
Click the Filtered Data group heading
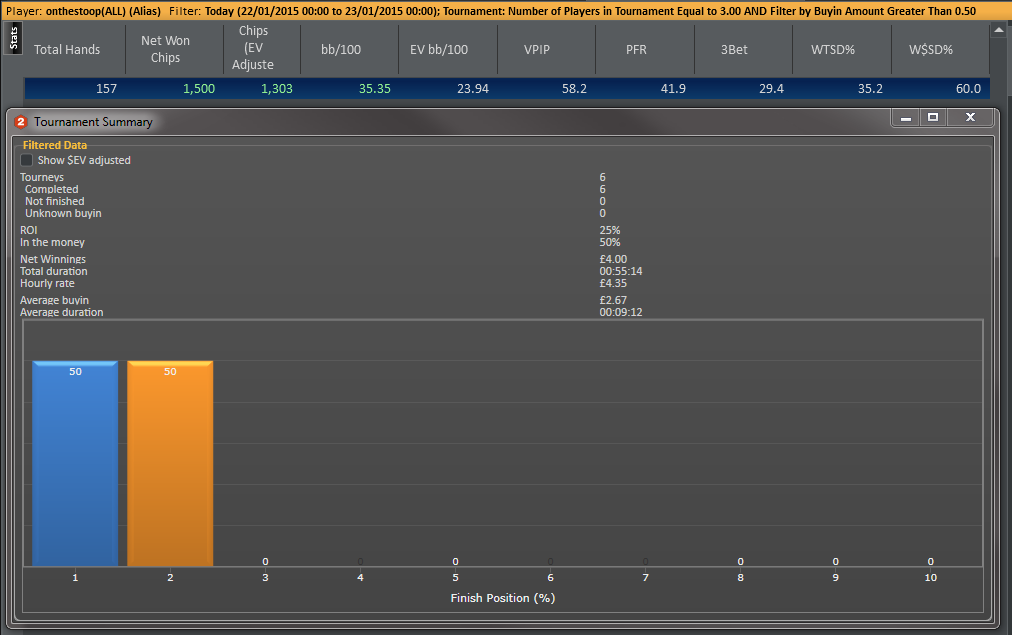tap(55, 145)
